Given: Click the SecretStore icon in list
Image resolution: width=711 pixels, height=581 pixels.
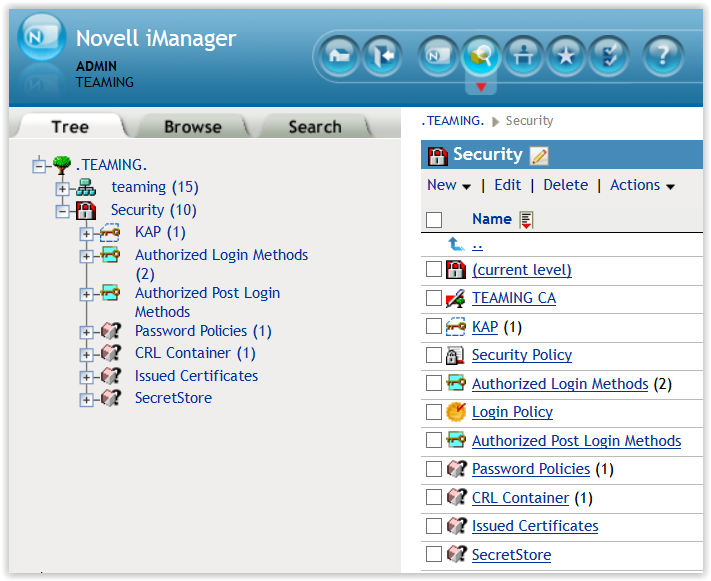Looking at the screenshot, I should click(456, 554).
